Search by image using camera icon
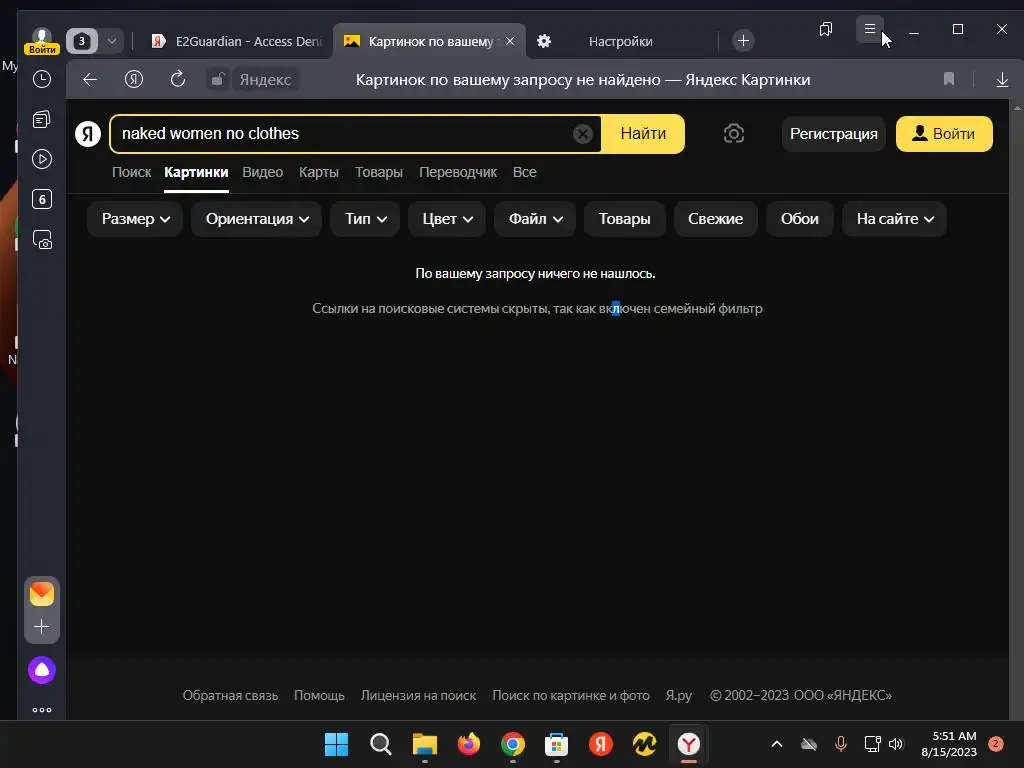Image resolution: width=1024 pixels, height=768 pixels. coord(733,134)
